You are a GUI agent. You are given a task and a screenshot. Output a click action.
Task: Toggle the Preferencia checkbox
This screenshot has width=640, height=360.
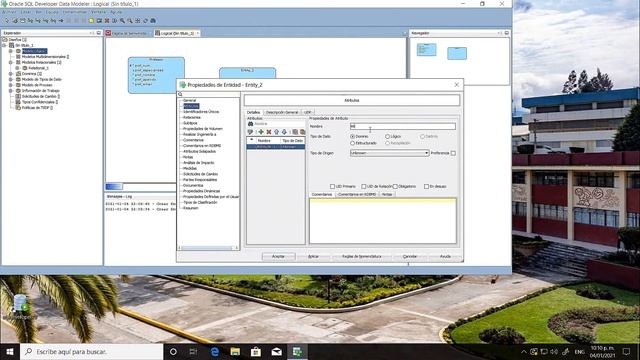[x=453, y=153]
